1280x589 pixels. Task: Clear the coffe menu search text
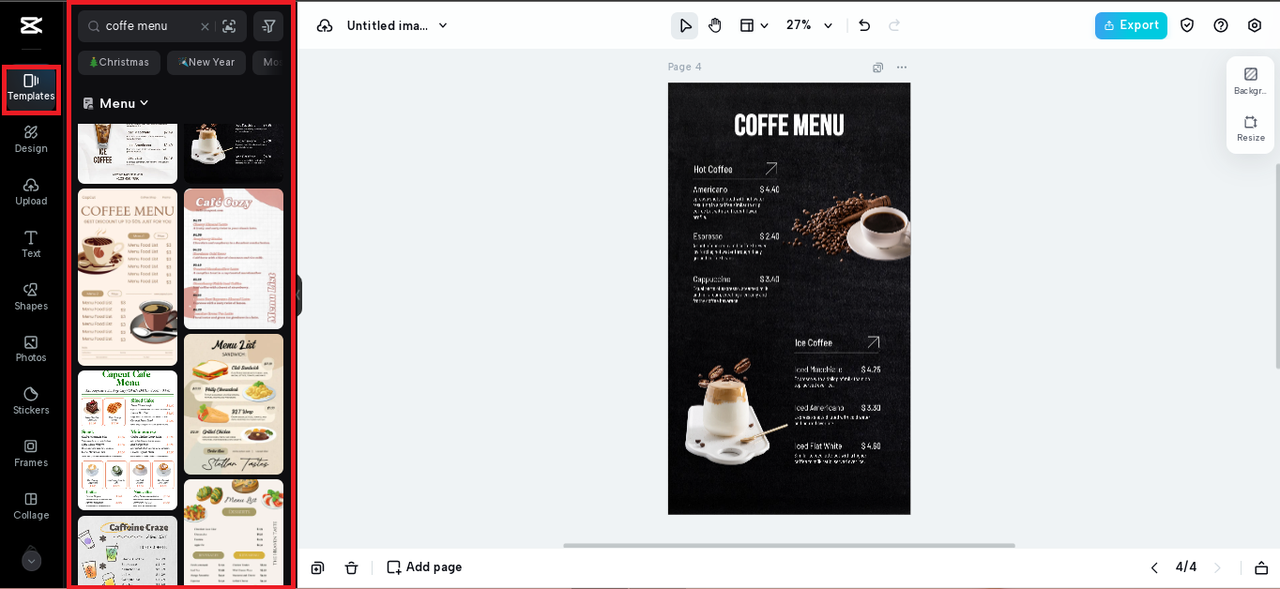[205, 26]
